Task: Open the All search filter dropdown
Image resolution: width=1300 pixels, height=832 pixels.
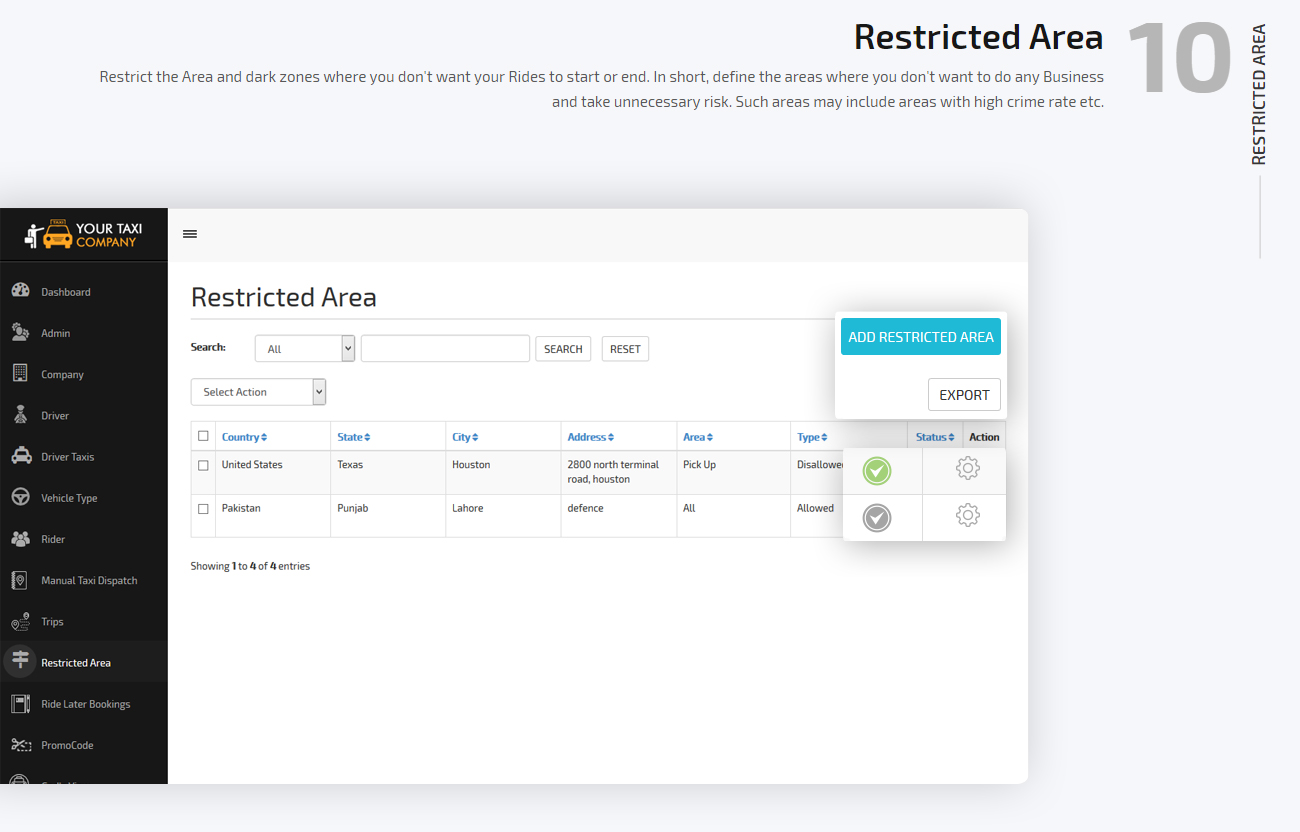Action: [304, 347]
